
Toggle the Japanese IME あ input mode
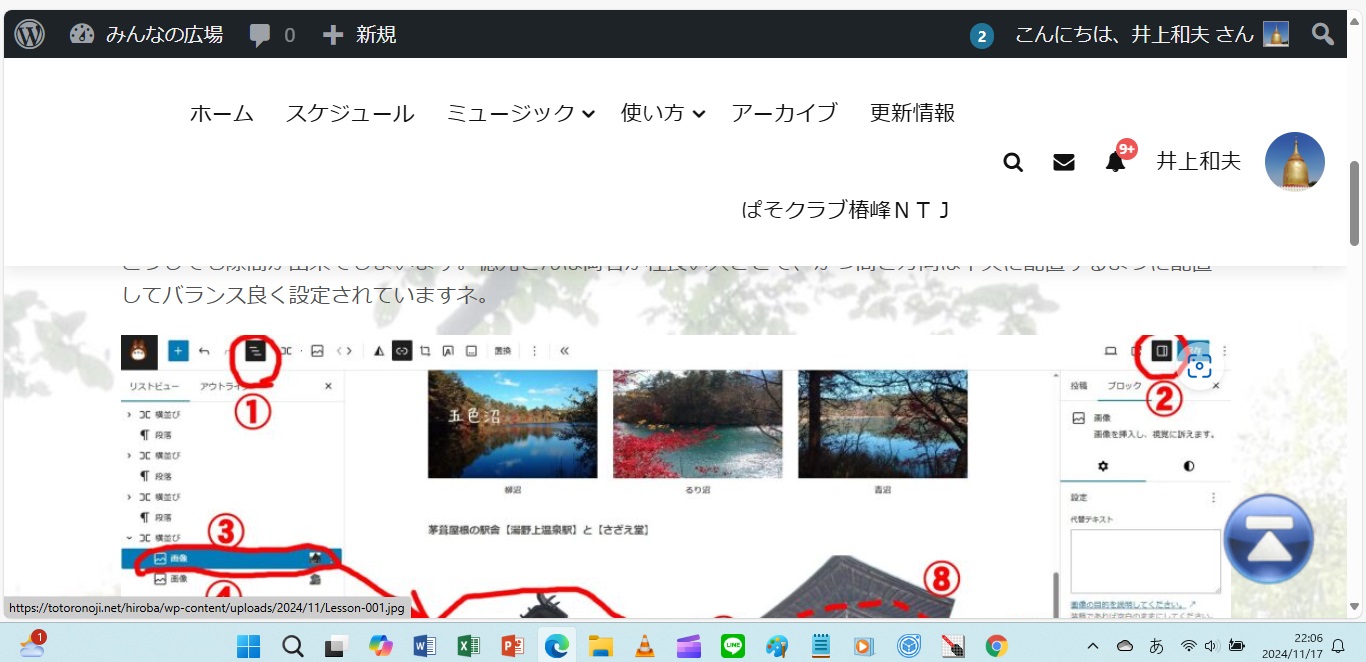tap(1156, 646)
